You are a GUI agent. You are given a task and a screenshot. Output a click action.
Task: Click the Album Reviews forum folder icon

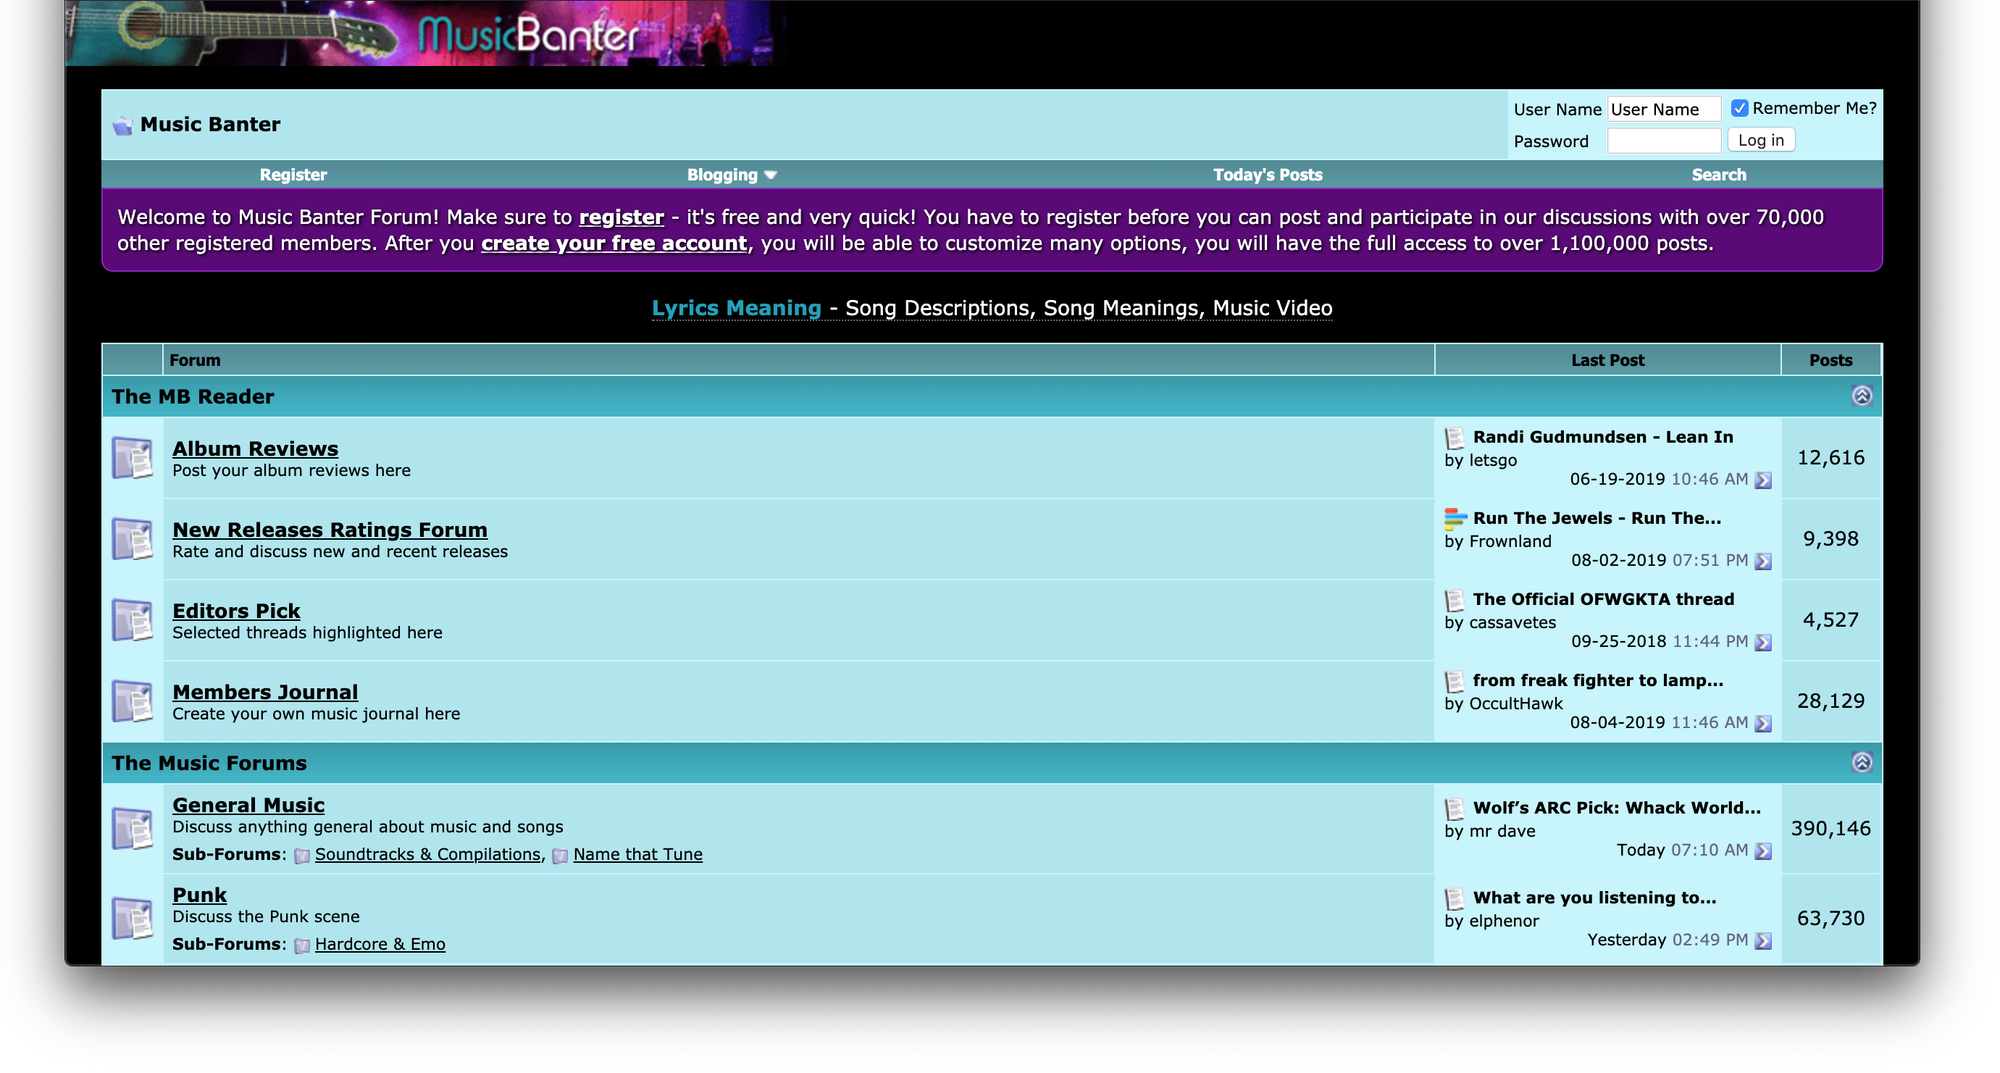pyautogui.click(x=132, y=458)
